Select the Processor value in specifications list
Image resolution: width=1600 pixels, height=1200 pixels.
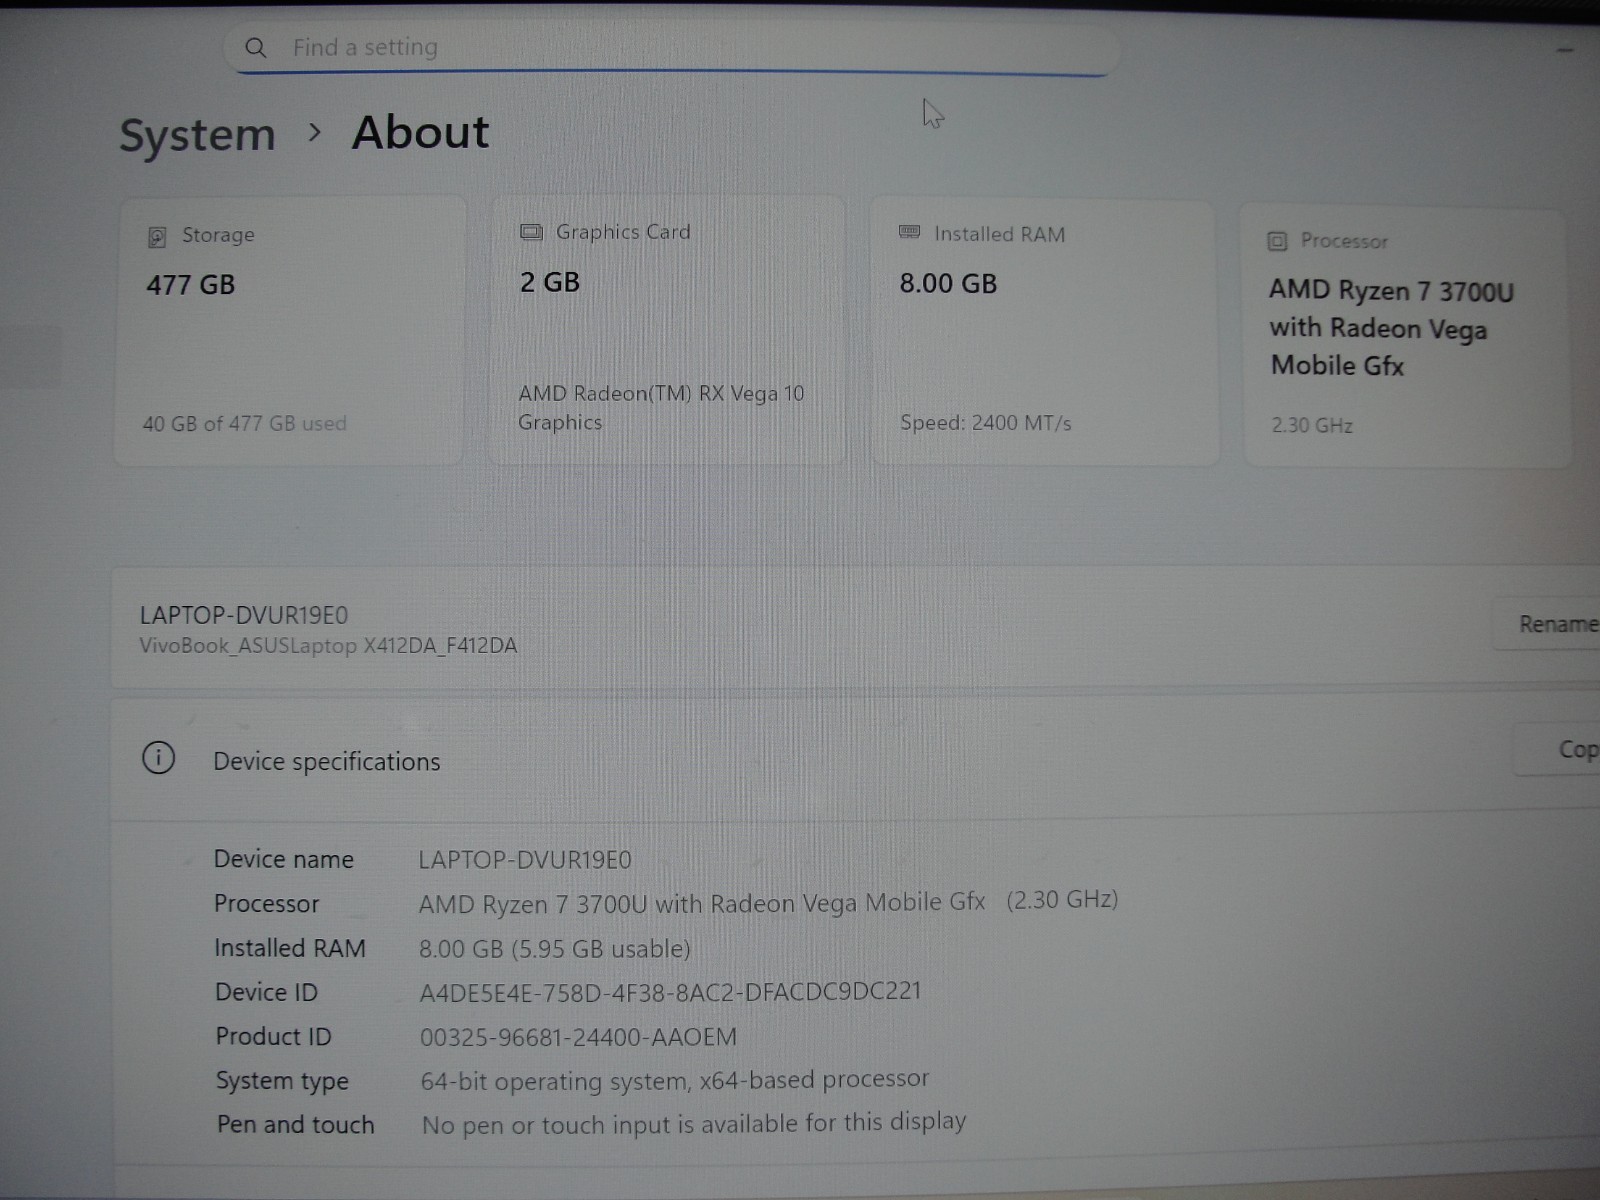click(x=768, y=902)
